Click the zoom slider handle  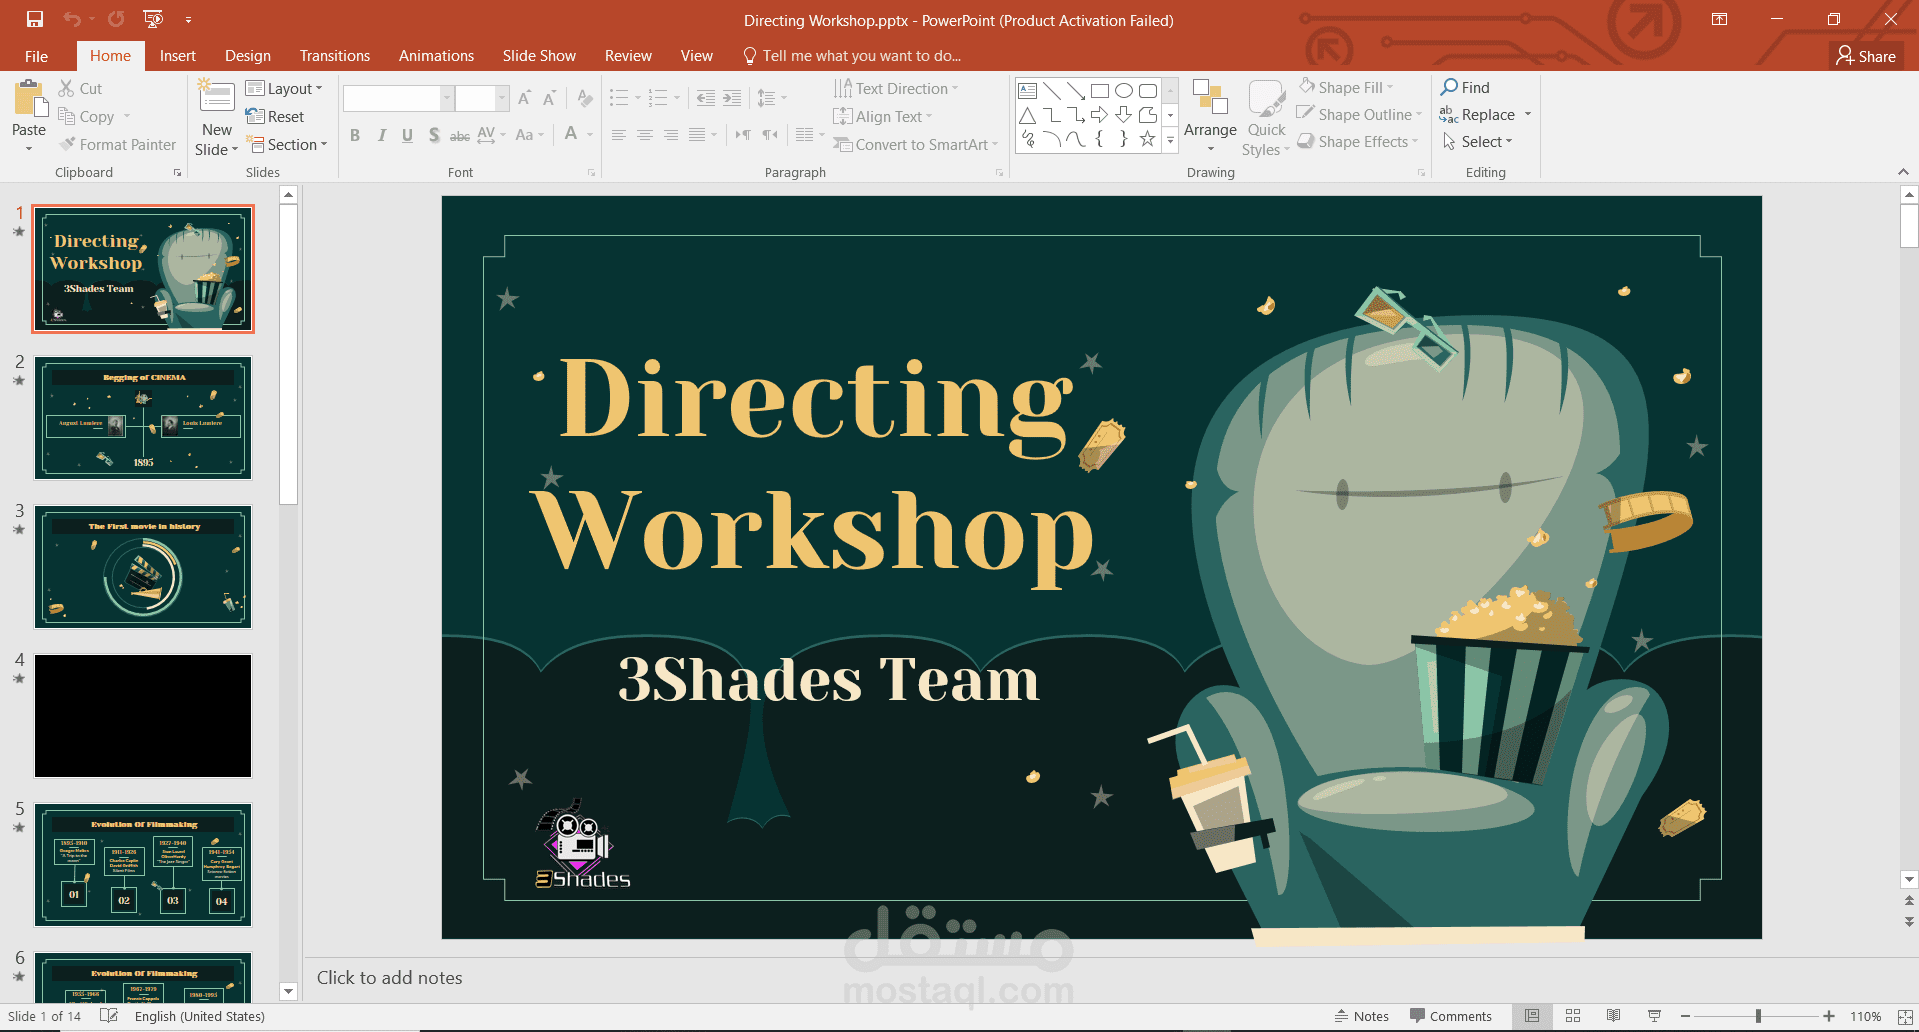point(1758,1016)
